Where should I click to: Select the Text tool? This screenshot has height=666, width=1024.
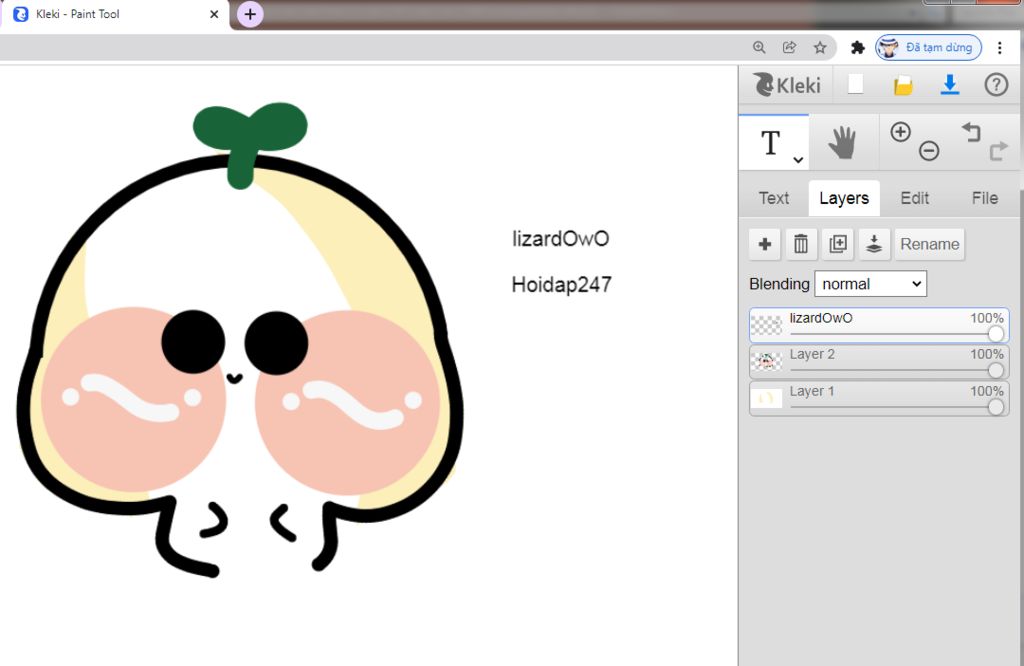click(x=771, y=143)
